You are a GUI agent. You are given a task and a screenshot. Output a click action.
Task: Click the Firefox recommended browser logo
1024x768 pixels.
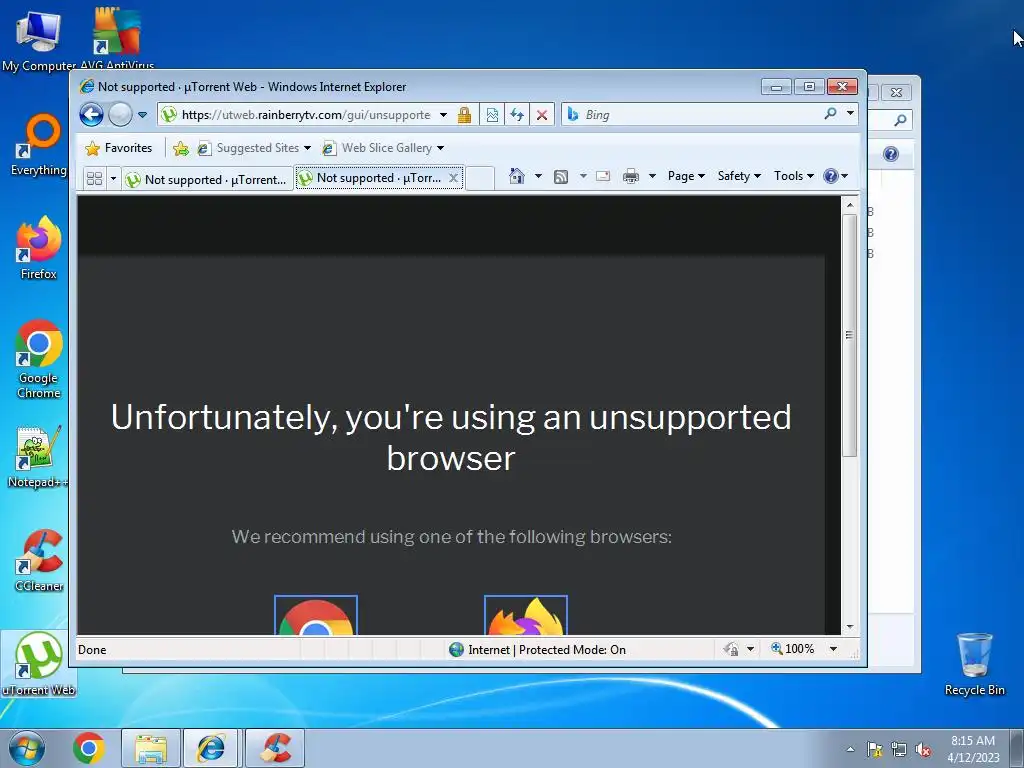pyautogui.click(x=526, y=615)
